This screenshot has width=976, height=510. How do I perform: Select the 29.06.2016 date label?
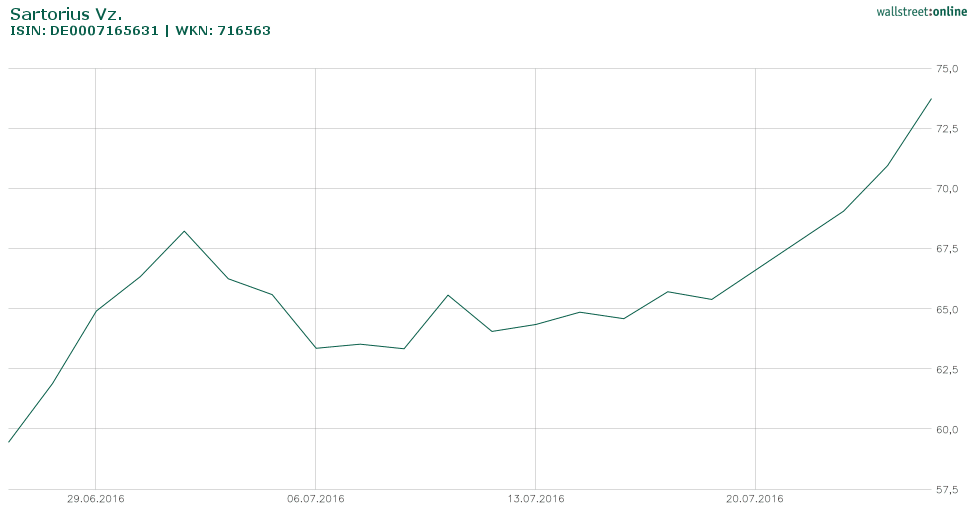point(95,498)
